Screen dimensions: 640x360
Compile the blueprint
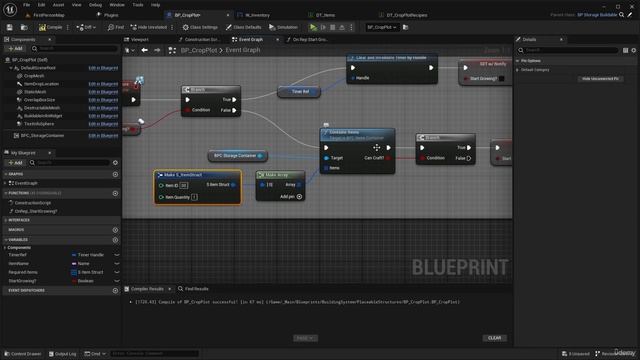point(51,27)
